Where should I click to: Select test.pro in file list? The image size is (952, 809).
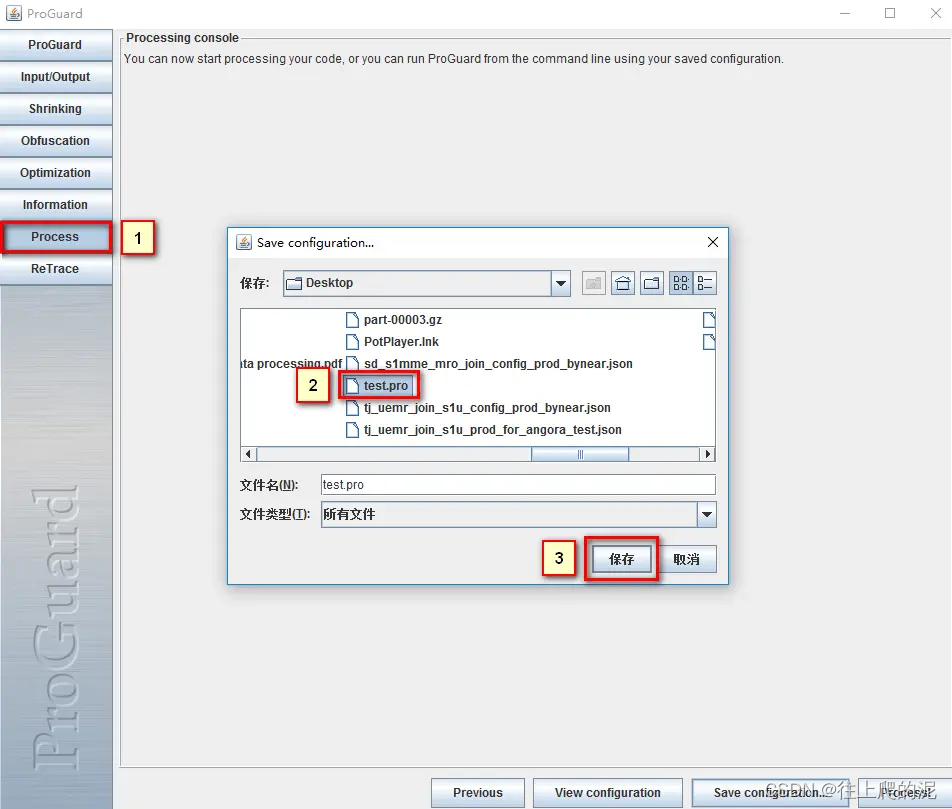[x=377, y=386]
